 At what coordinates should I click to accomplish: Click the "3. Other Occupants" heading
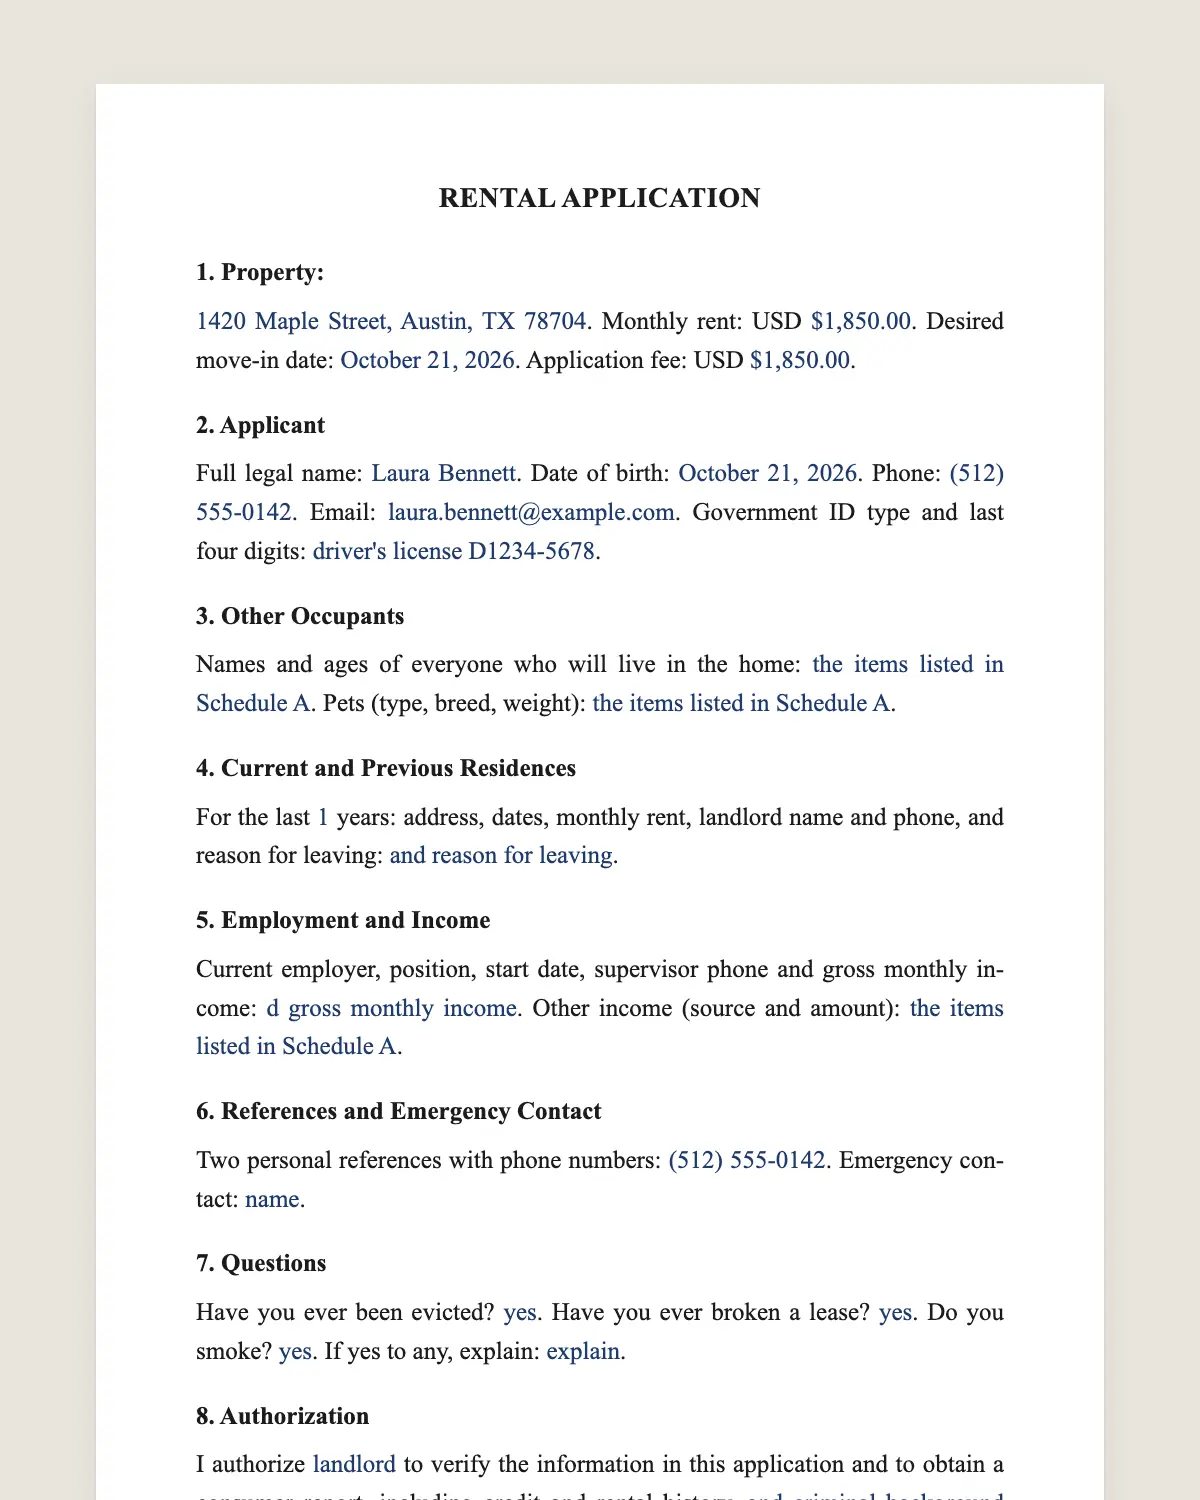300,616
